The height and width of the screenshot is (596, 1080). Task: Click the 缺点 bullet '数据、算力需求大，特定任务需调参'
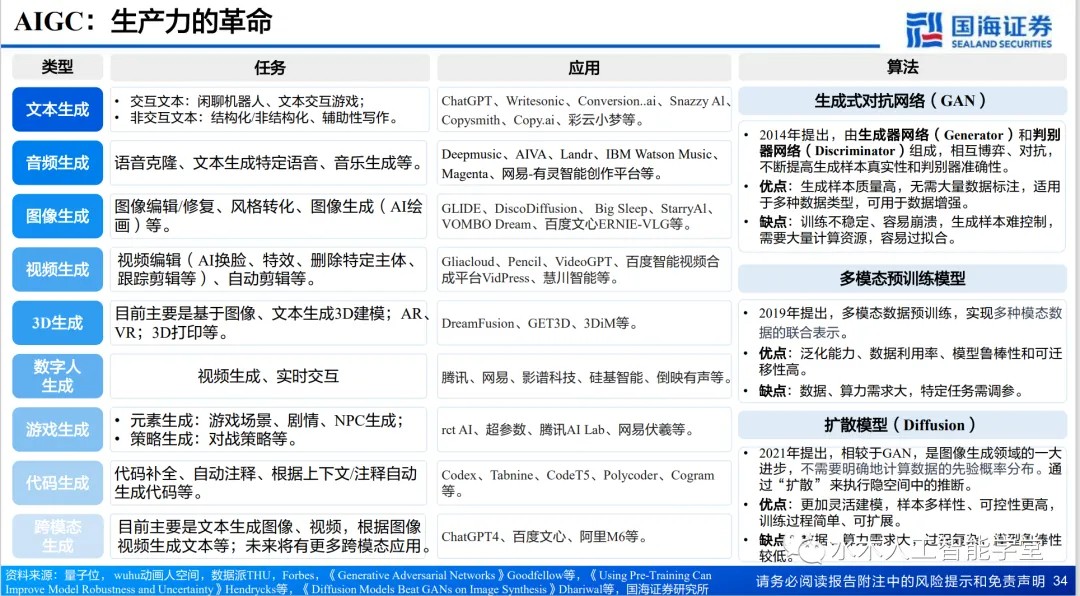(x=884, y=391)
